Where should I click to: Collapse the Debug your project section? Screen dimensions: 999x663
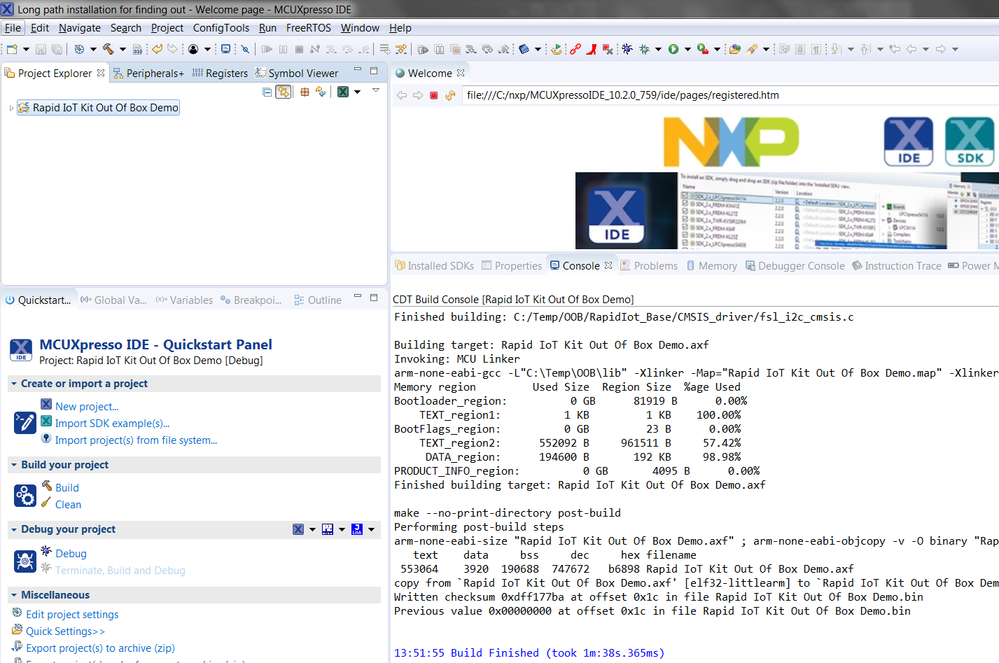(14, 529)
